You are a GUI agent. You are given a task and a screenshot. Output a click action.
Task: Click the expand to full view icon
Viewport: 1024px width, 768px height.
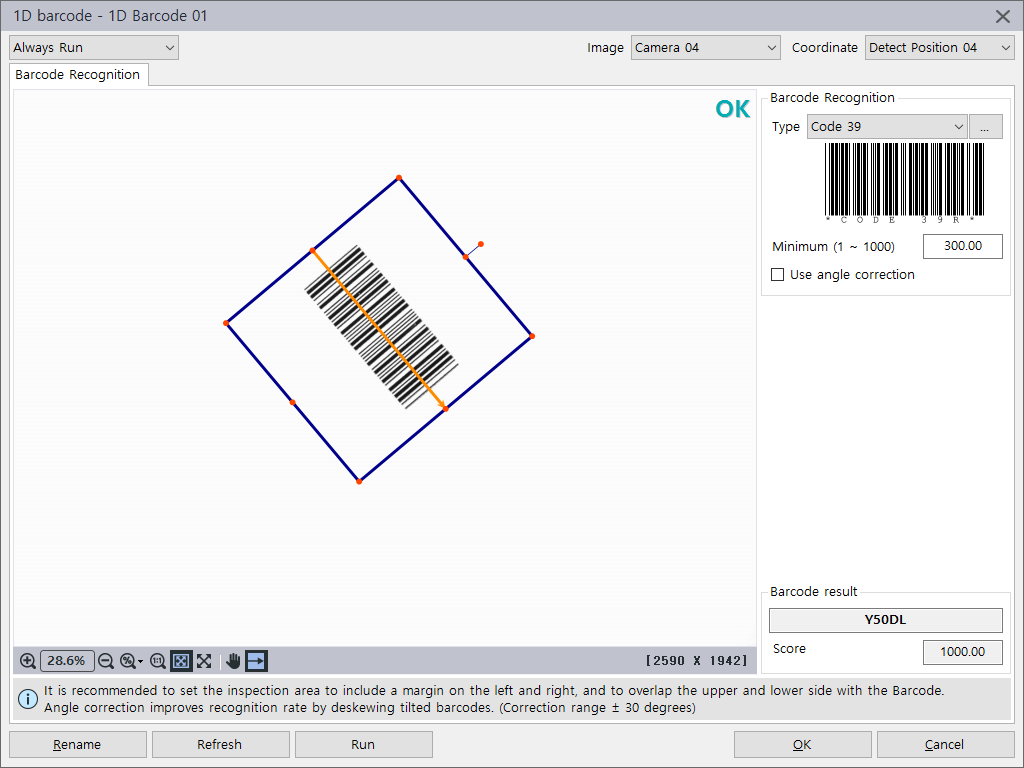[204, 661]
